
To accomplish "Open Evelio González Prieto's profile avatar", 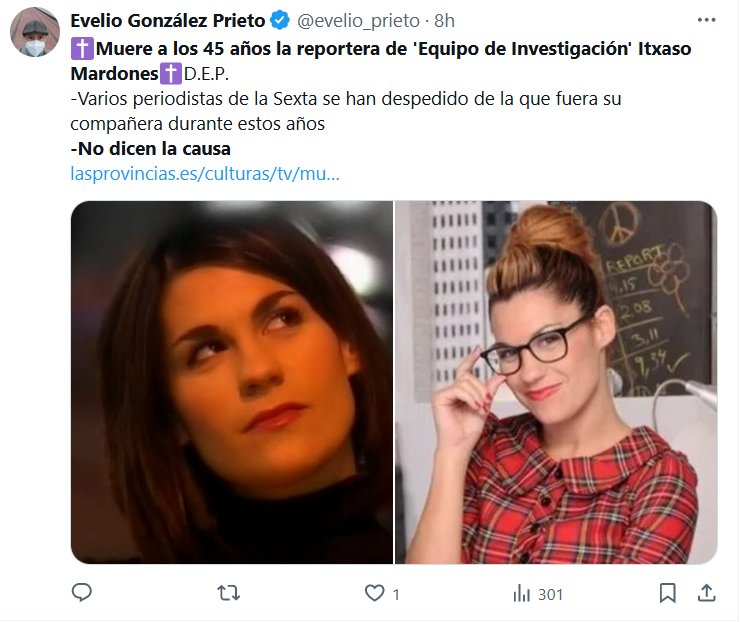I will 35,32.
